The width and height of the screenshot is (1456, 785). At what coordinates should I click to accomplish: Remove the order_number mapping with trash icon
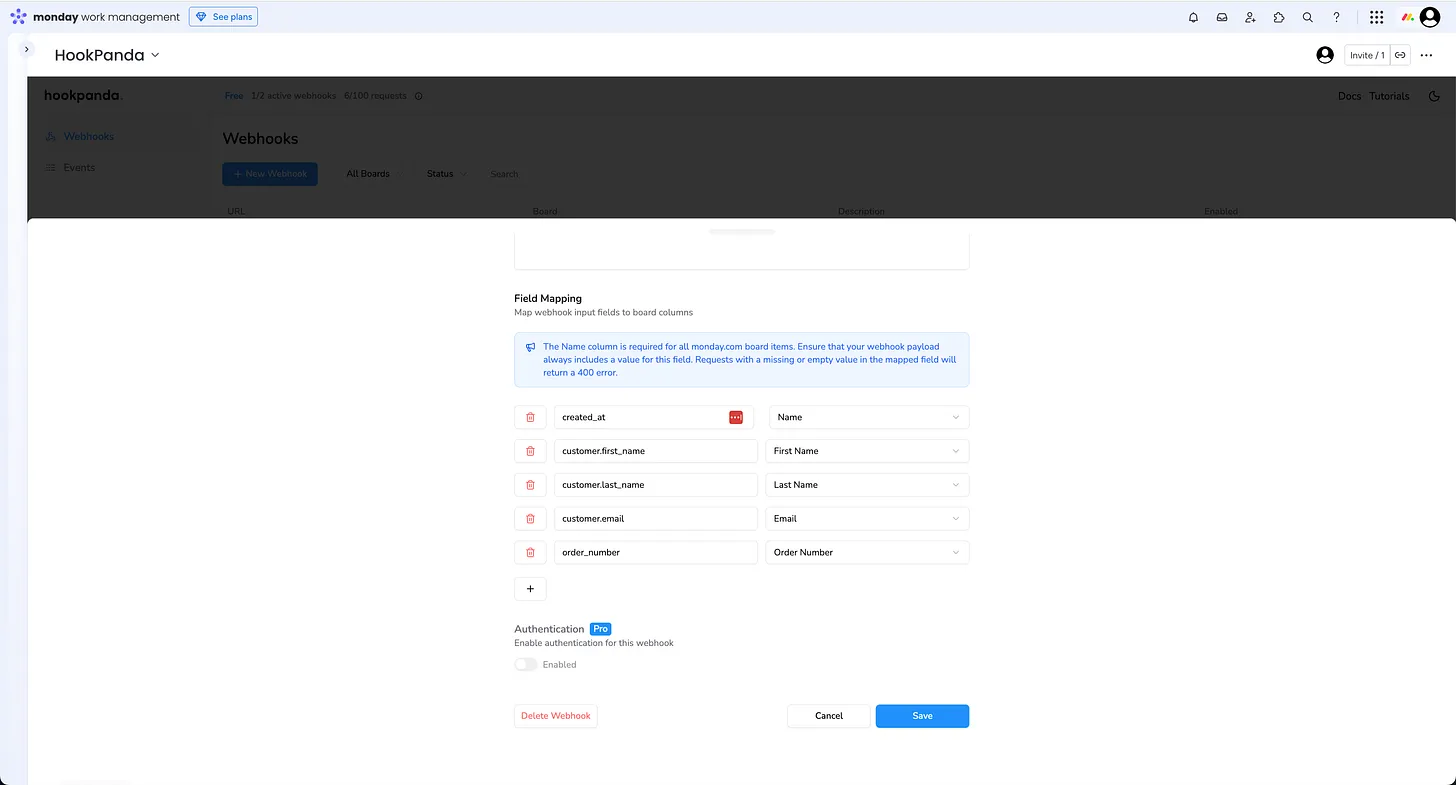(530, 552)
